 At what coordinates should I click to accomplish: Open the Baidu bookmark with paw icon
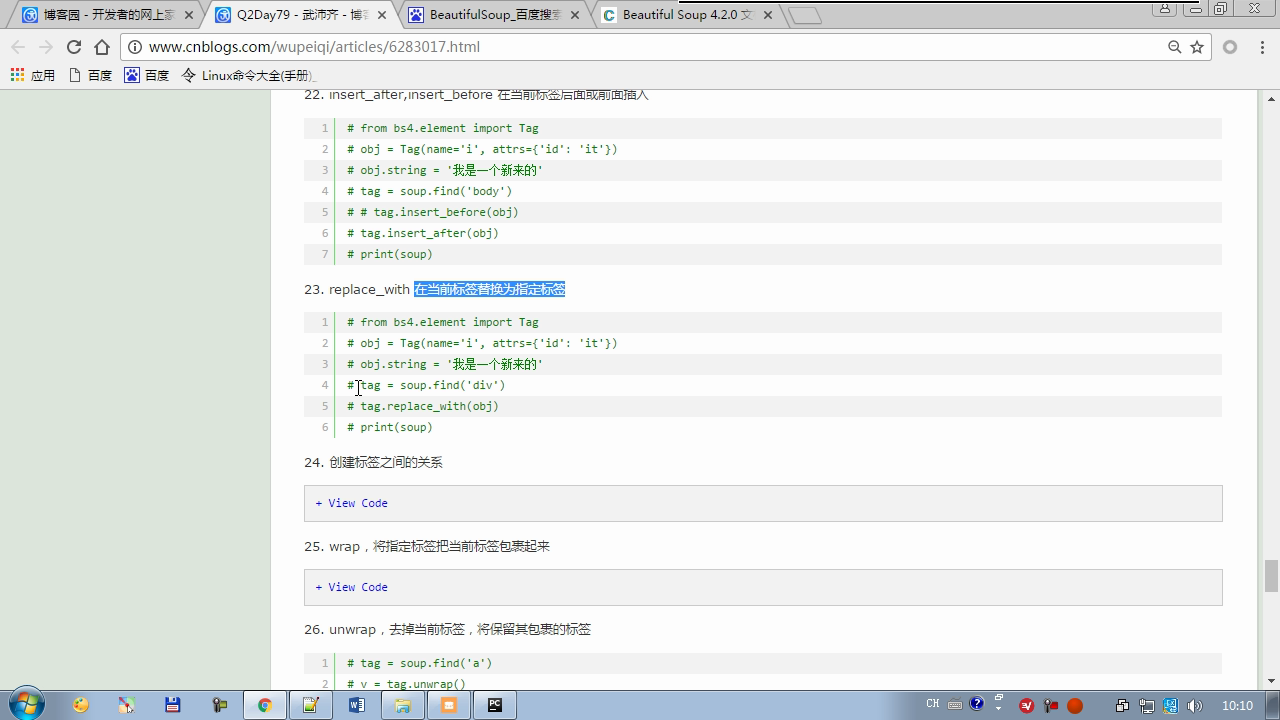click(x=146, y=75)
